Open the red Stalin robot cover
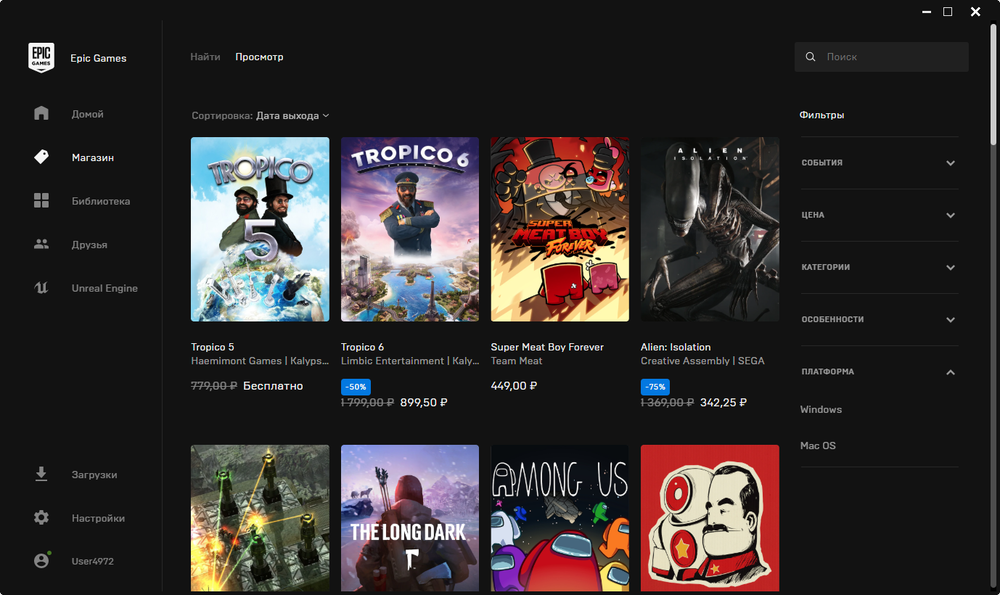This screenshot has height=595, width=1000. pyautogui.click(x=710, y=518)
